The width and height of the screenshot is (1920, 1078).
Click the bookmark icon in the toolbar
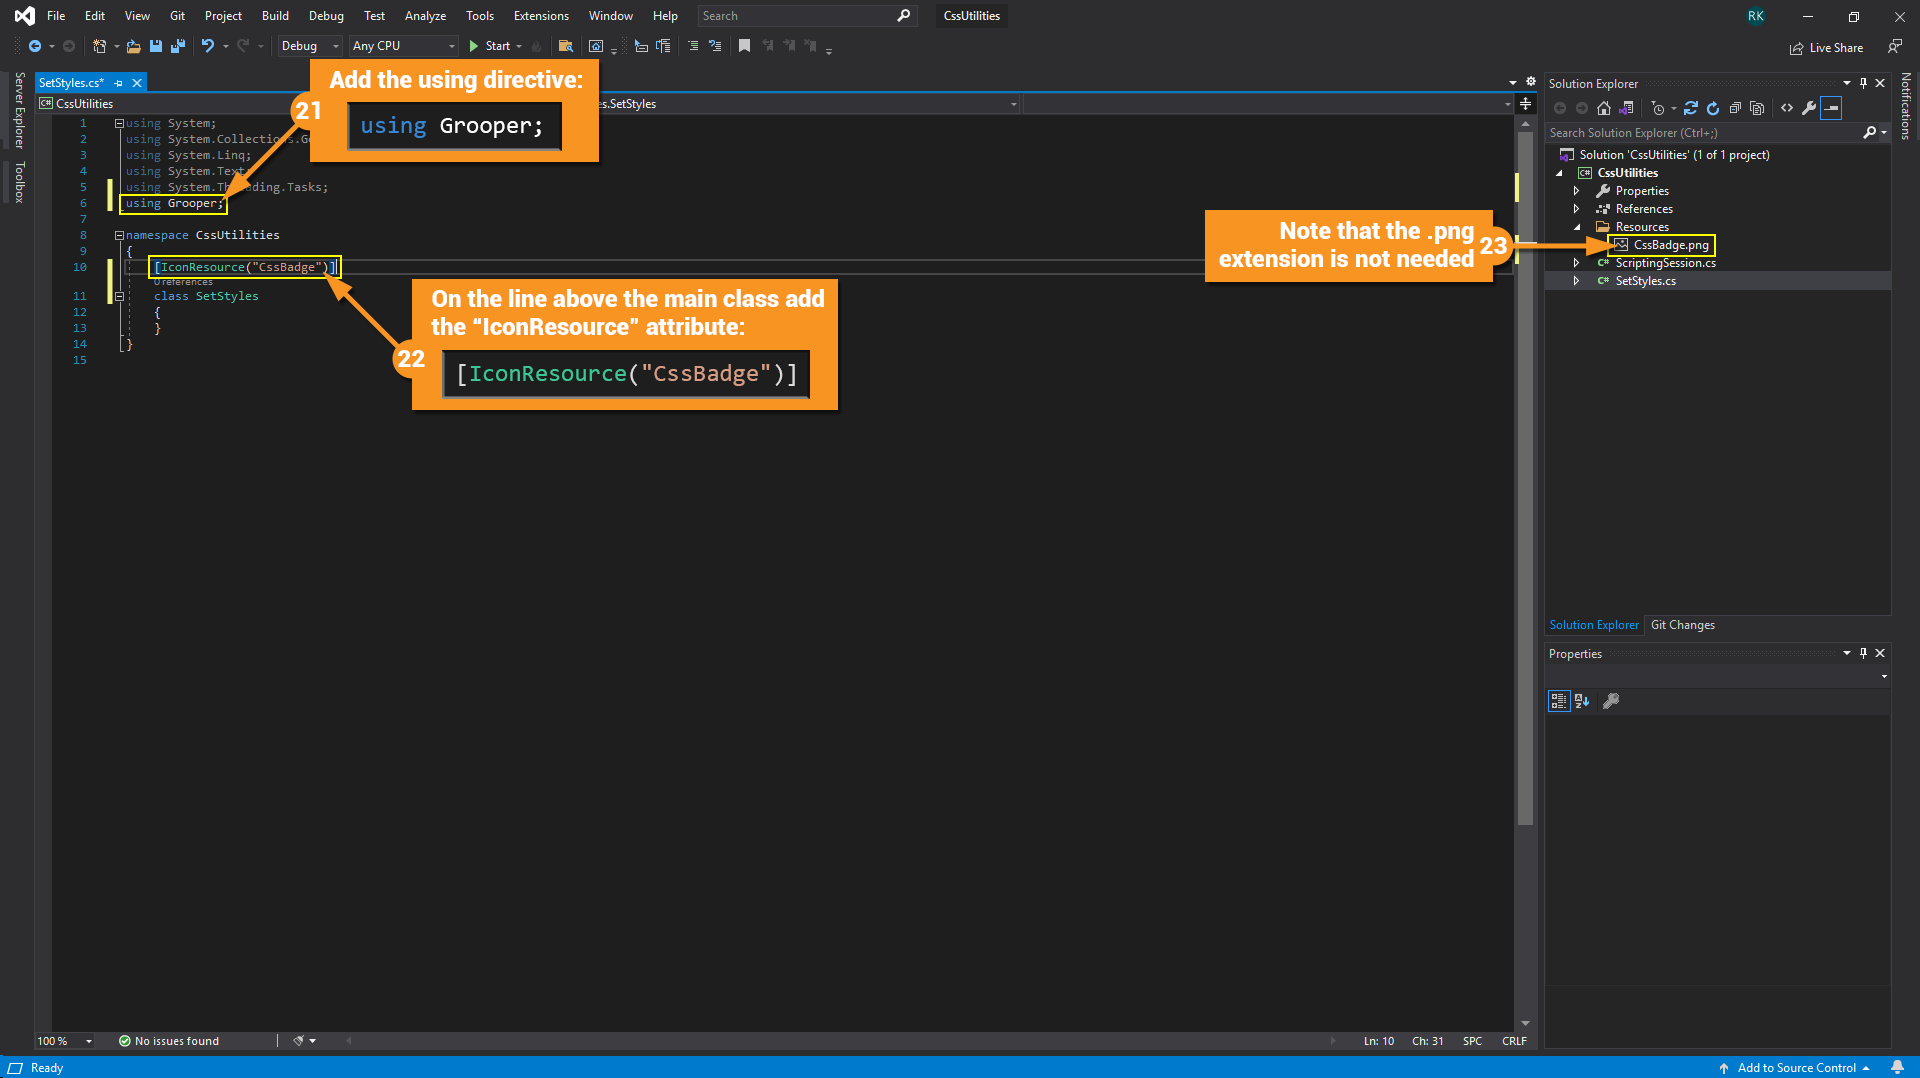click(x=744, y=46)
